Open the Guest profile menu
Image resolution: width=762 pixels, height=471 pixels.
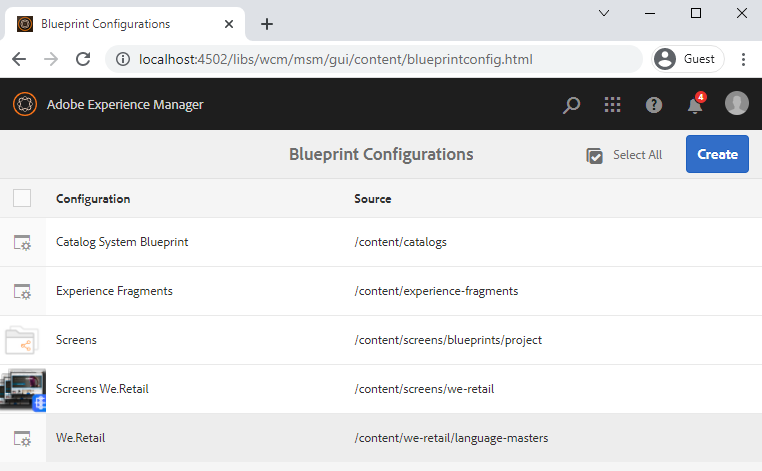point(687,59)
